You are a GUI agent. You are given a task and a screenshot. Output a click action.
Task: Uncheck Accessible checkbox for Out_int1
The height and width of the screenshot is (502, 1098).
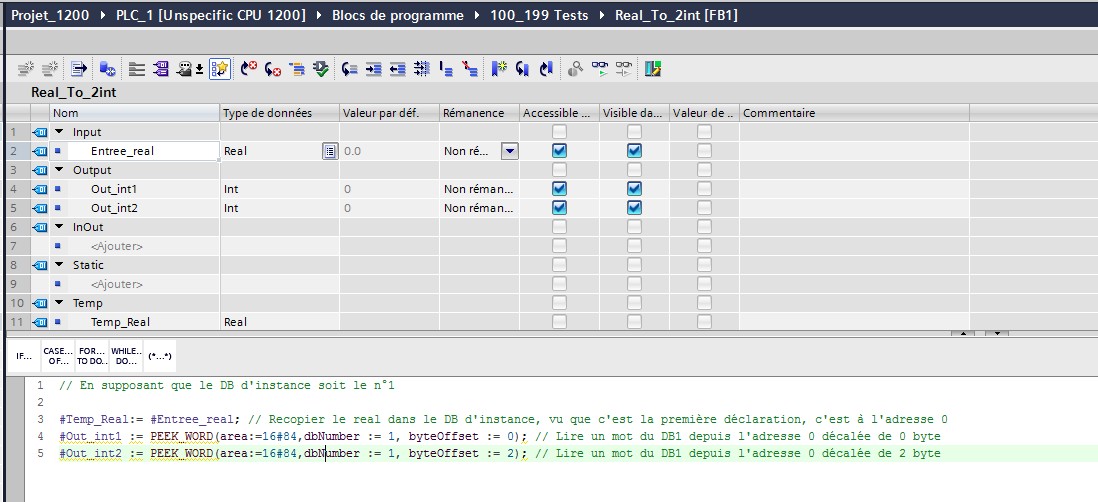(559, 188)
